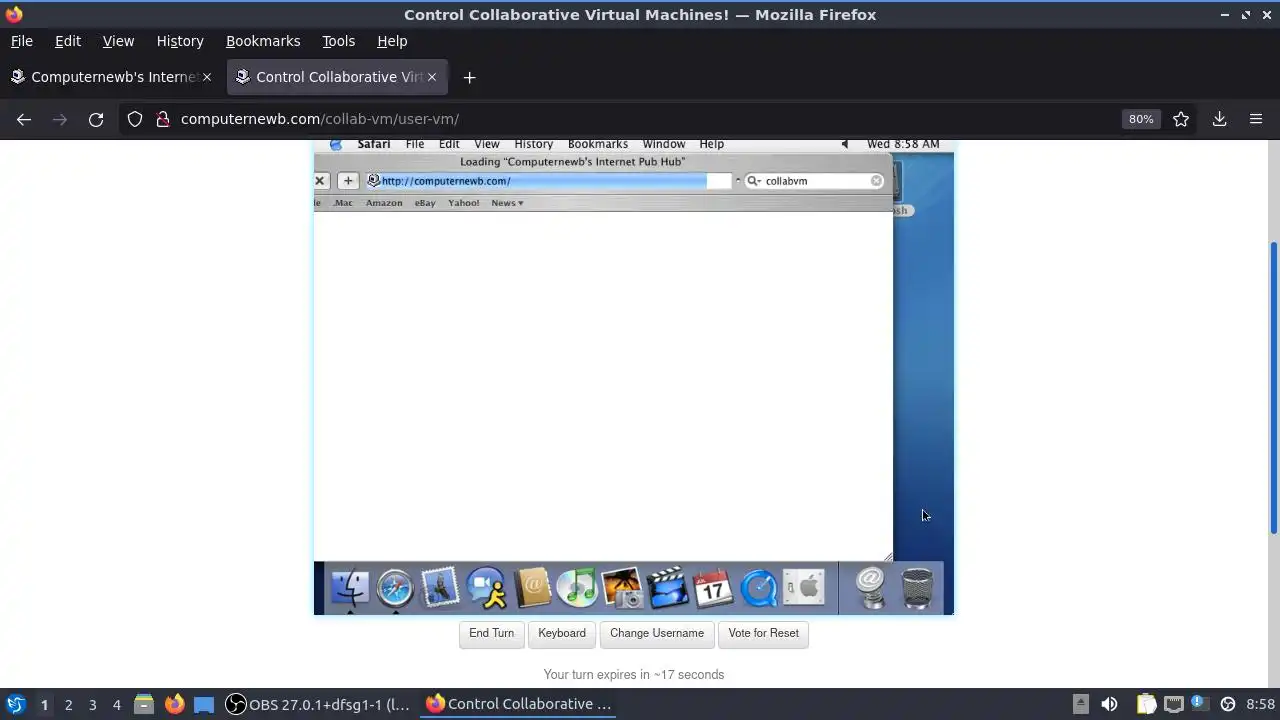Screen dimensions: 1280x720
Task: Open Firefox History menu
Action: (x=180, y=41)
